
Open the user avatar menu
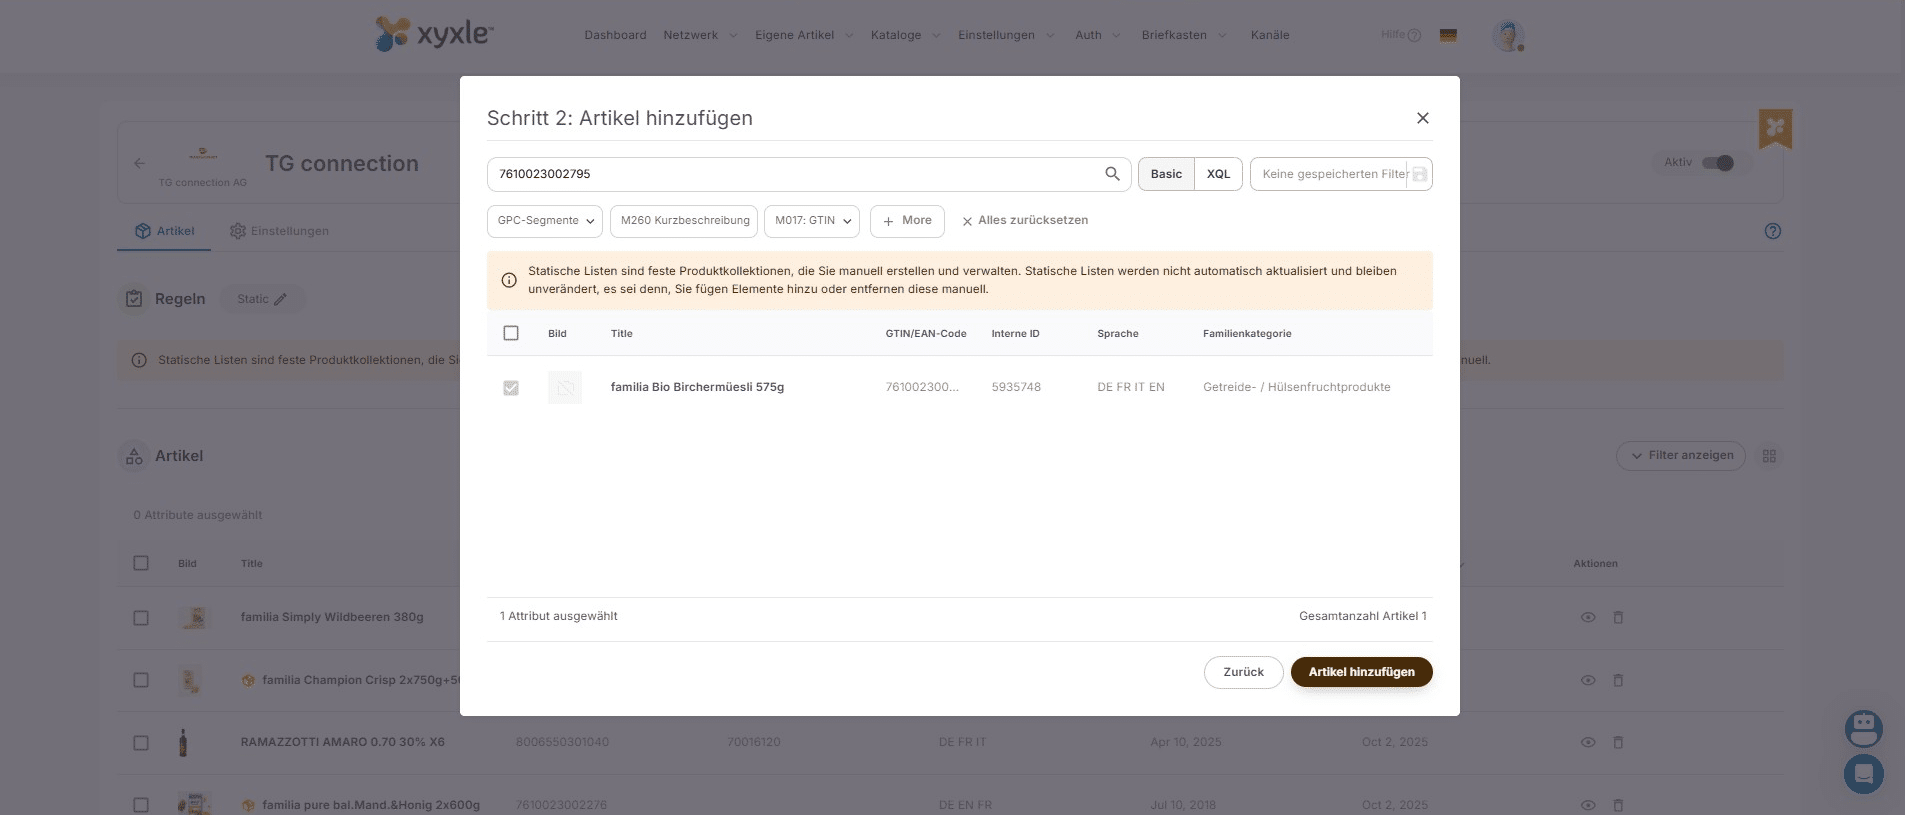coord(1508,35)
